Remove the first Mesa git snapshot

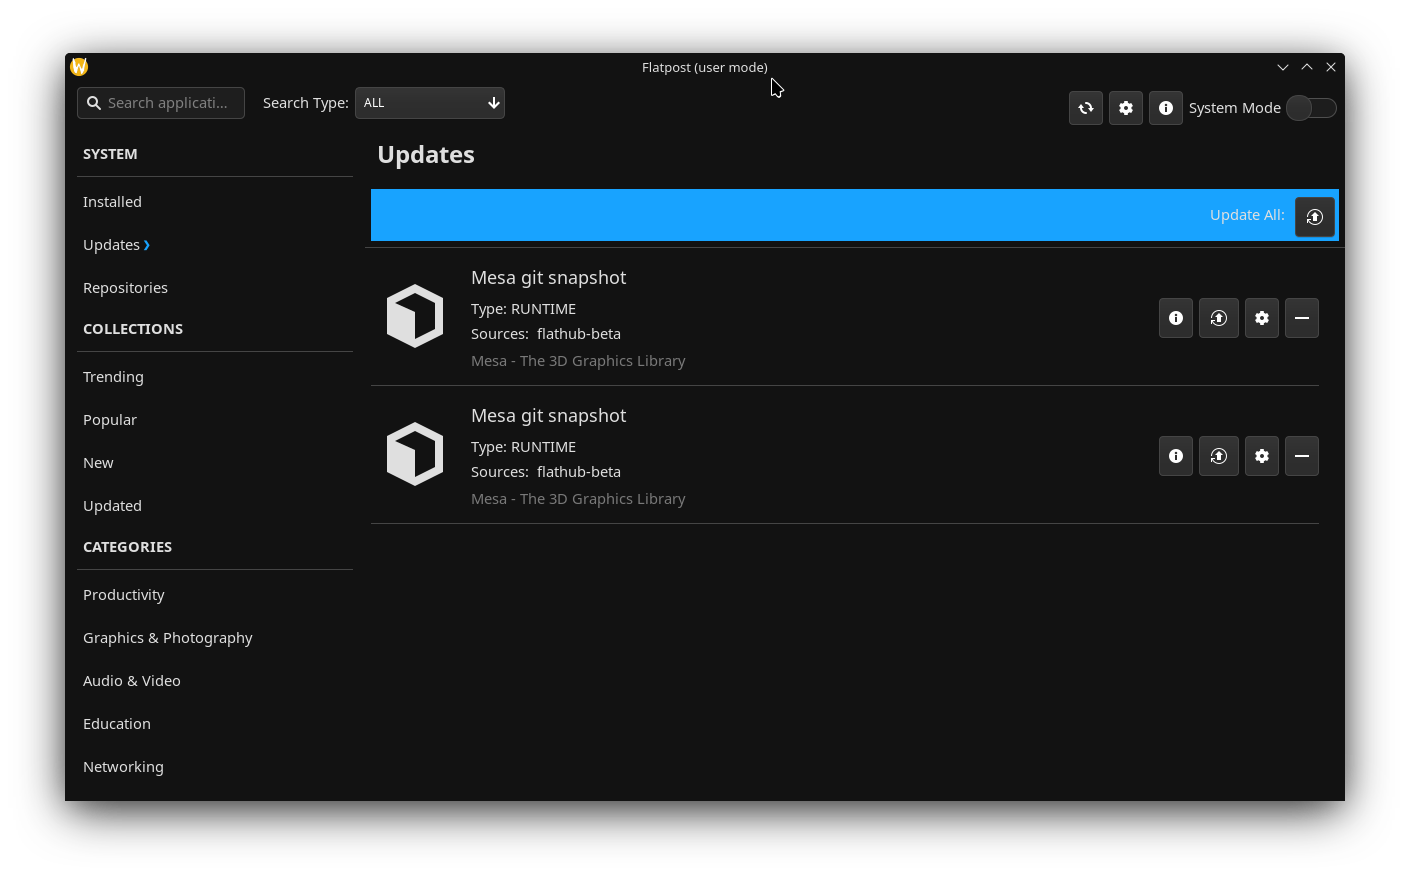coord(1301,318)
